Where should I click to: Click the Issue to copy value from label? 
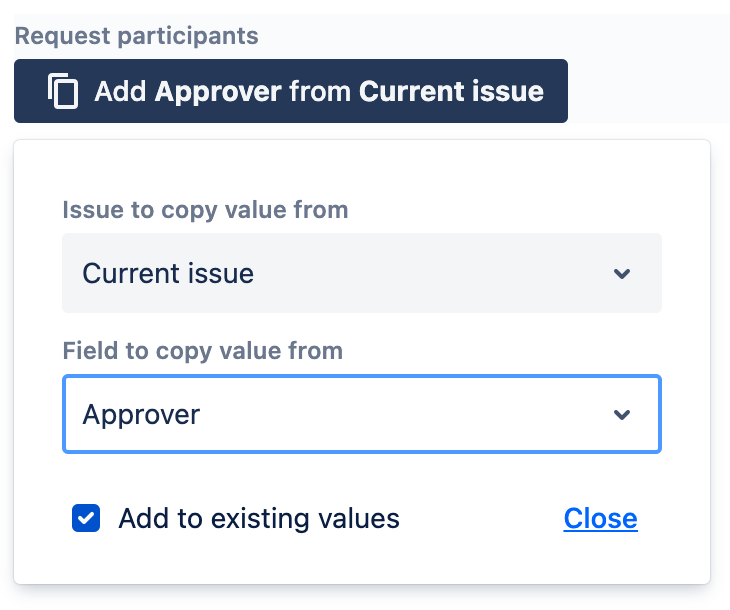205,210
